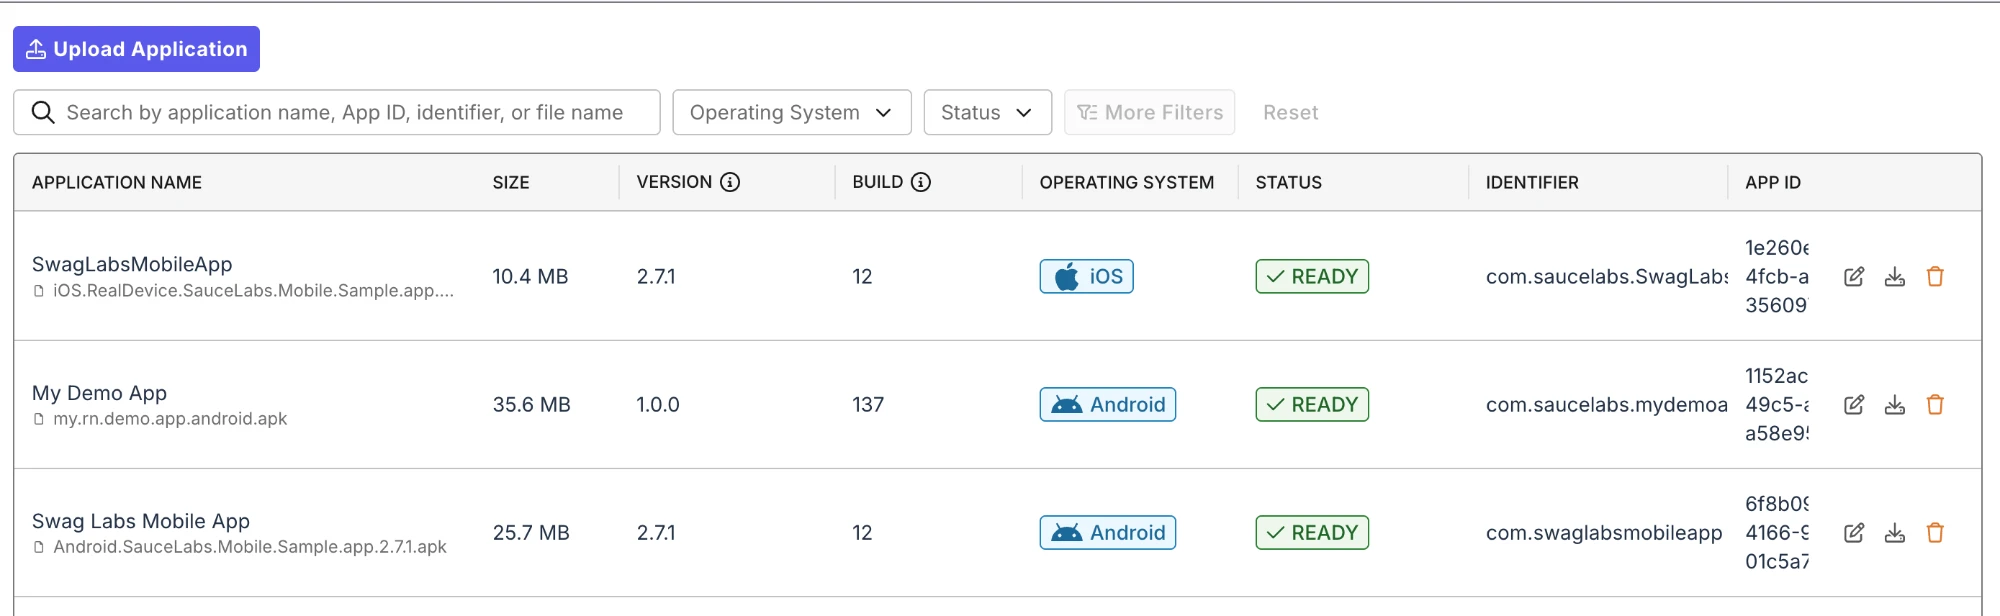Click identifier com.saucelabs.SwagLabs

1607,277
